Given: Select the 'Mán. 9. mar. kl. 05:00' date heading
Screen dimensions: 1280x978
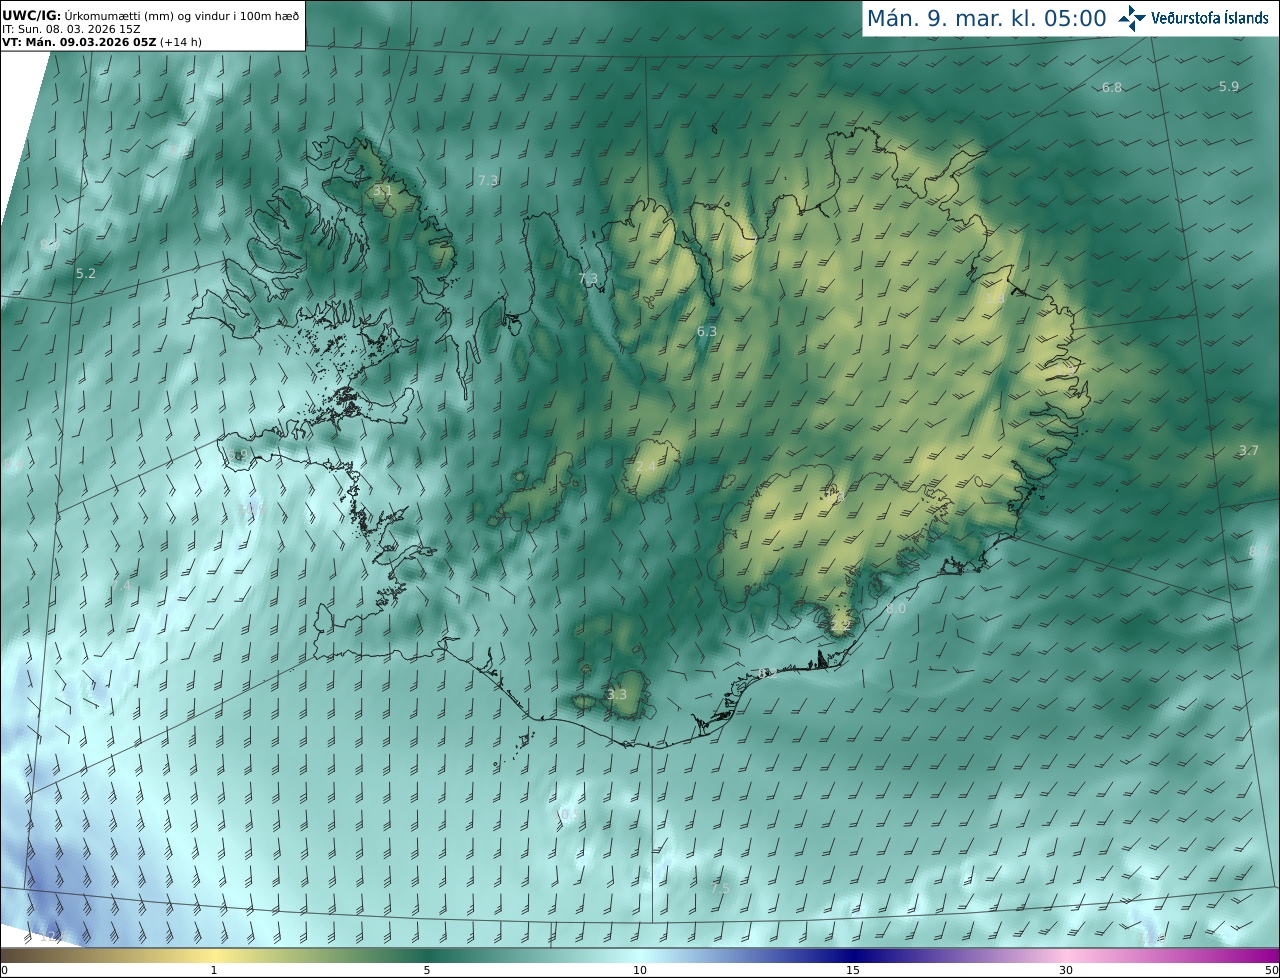Looking at the screenshot, I should pyautogui.click(x=986, y=18).
